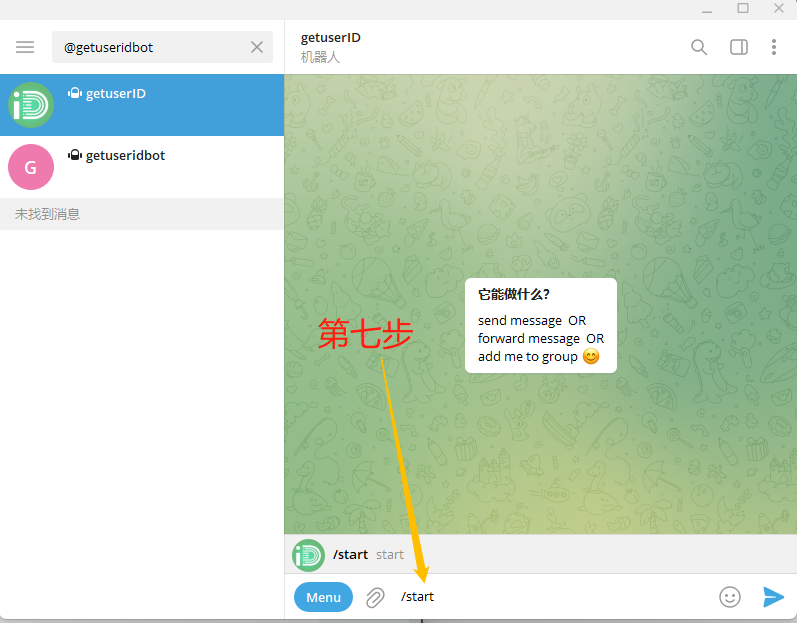Image resolution: width=797 pixels, height=623 pixels.
Task: Maximize the Telegram window
Action: pos(743,8)
